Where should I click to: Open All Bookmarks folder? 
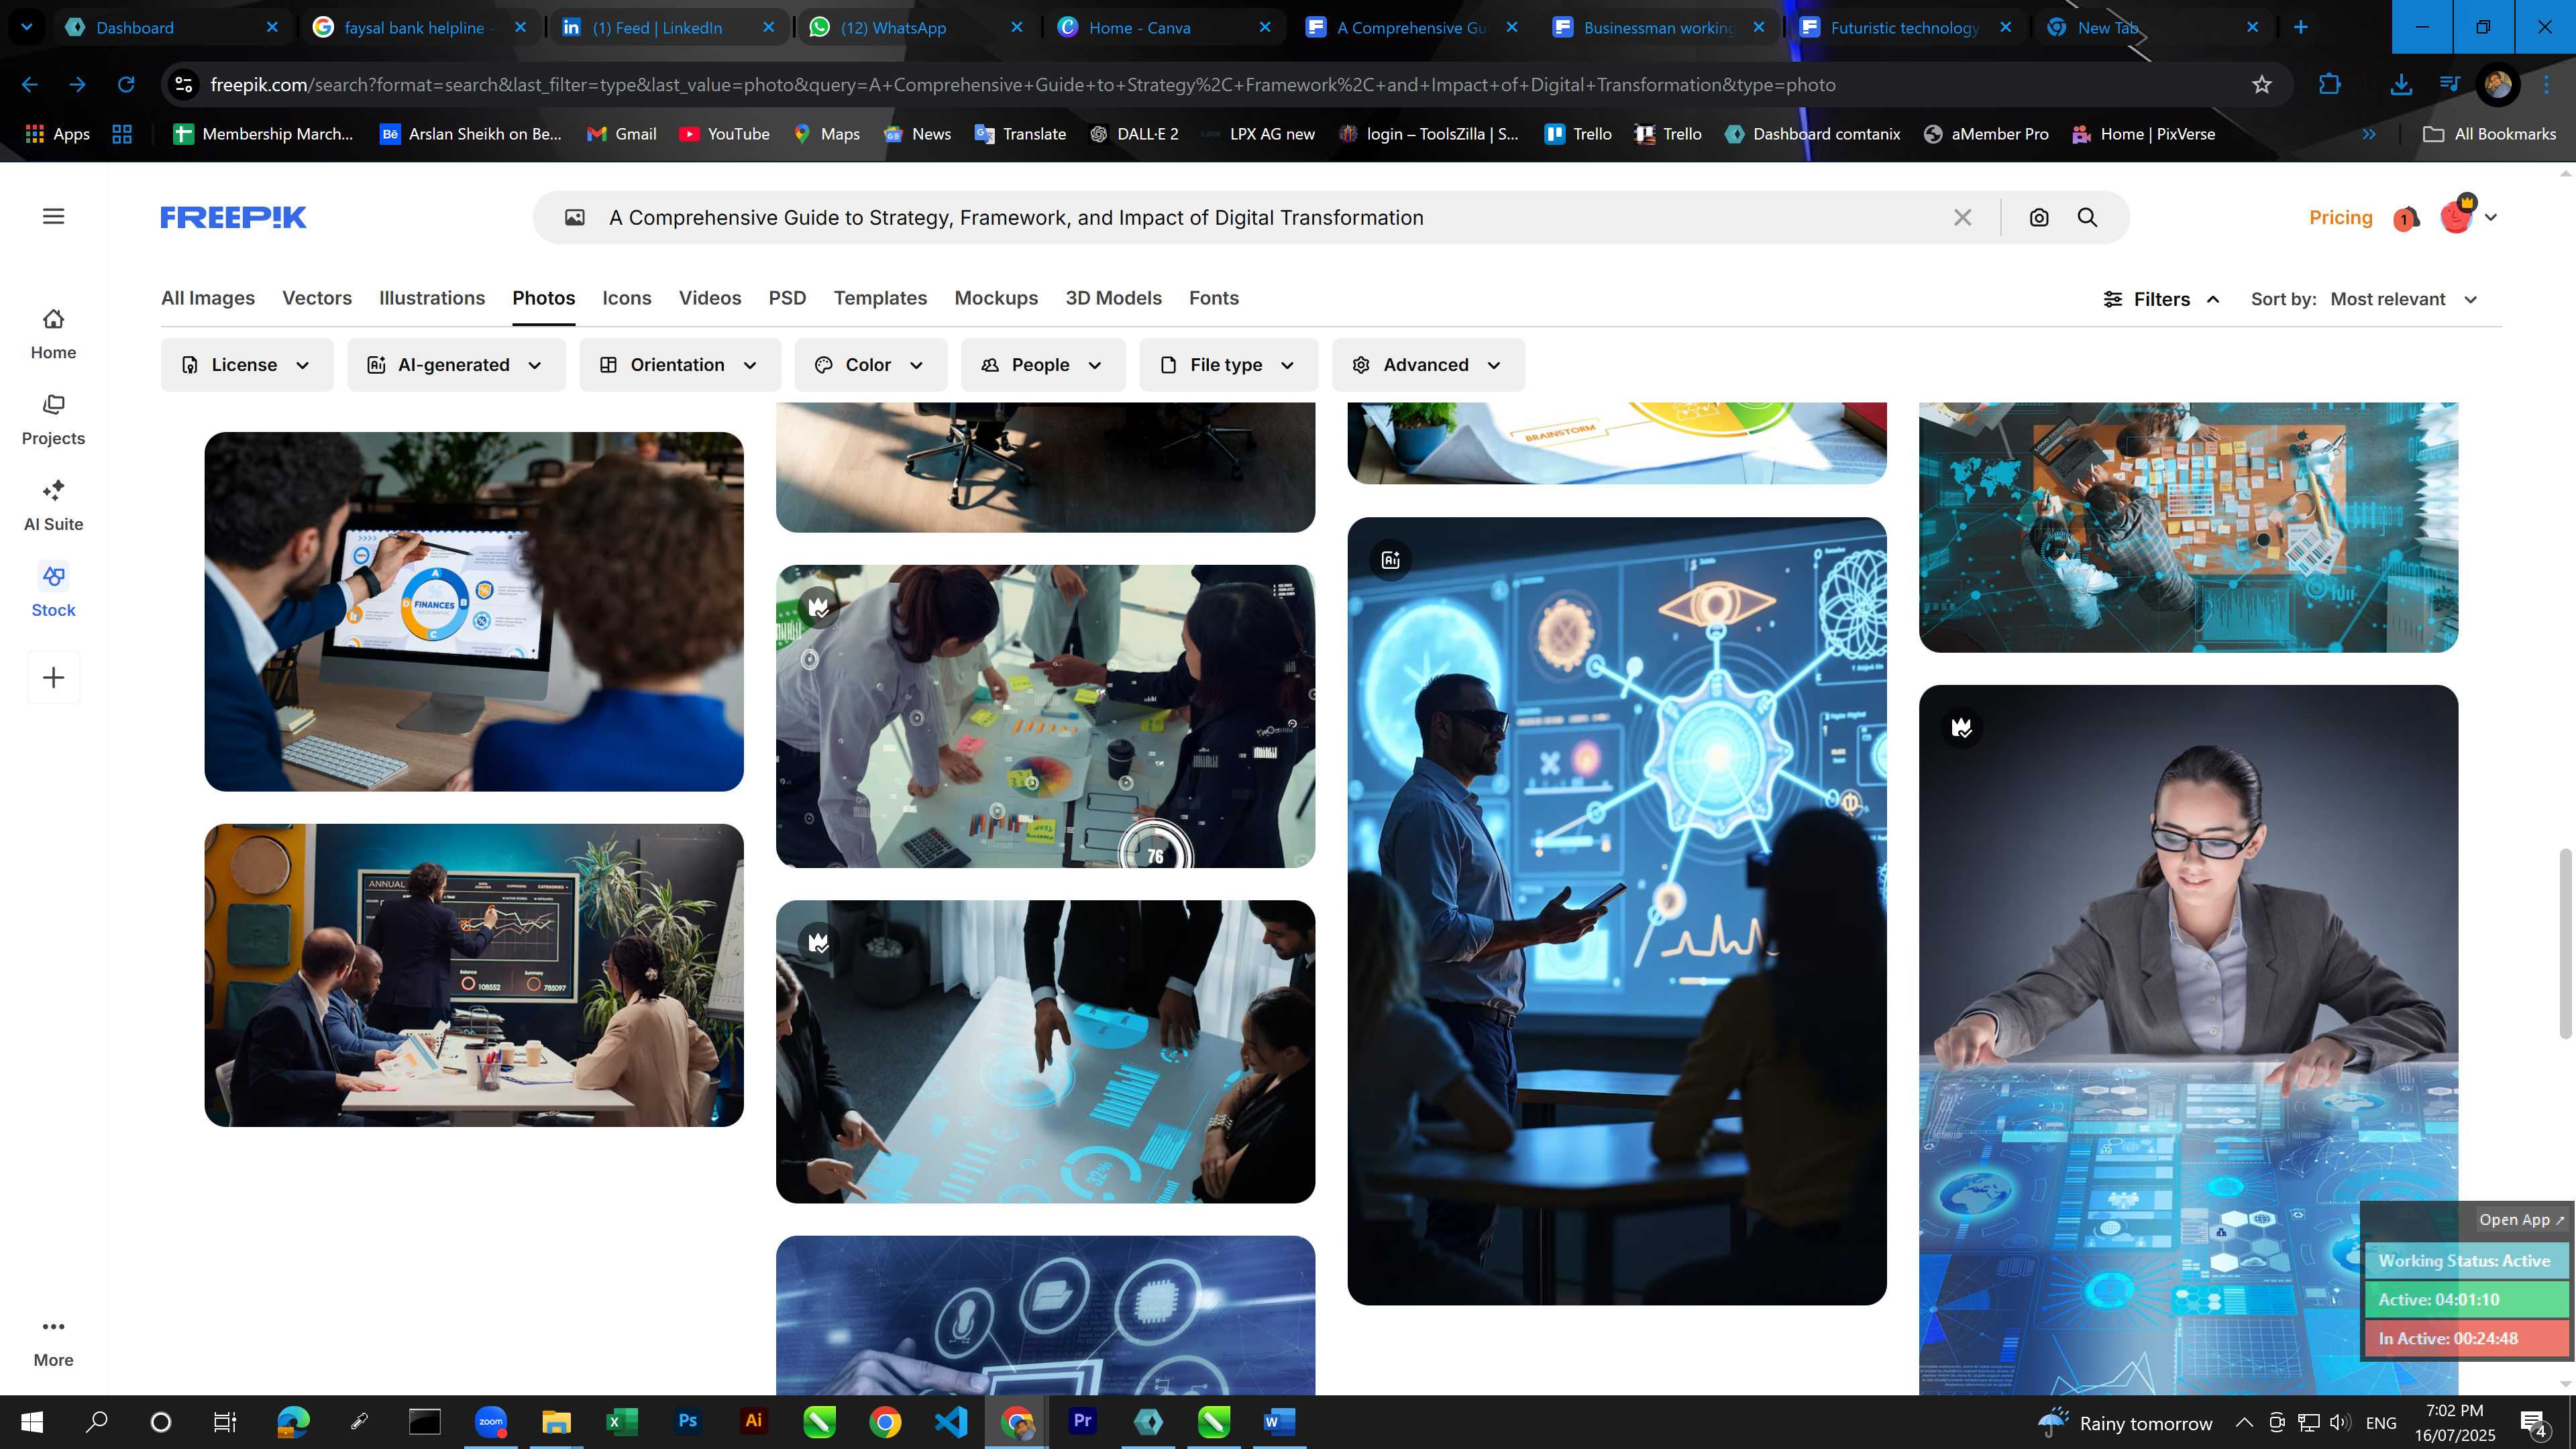(2490, 134)
